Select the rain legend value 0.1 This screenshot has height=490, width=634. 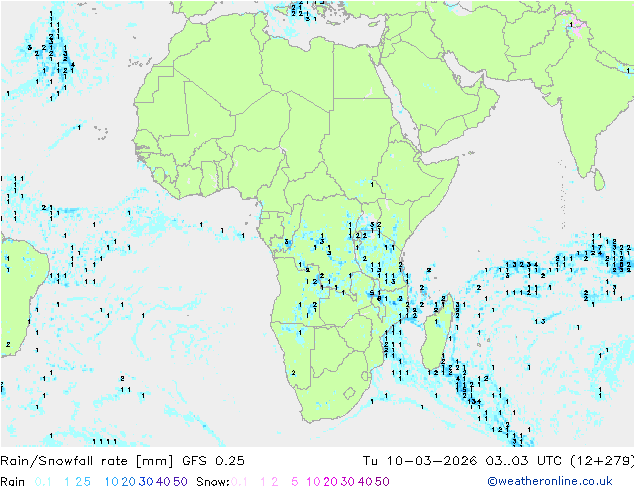pos(43,482)
